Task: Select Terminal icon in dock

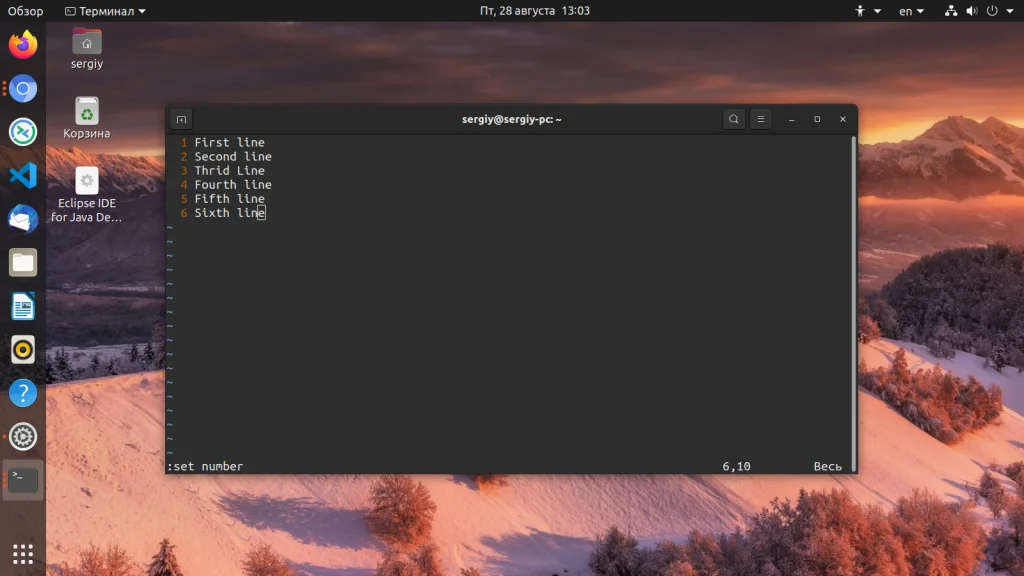Action: tap(23, 480)
